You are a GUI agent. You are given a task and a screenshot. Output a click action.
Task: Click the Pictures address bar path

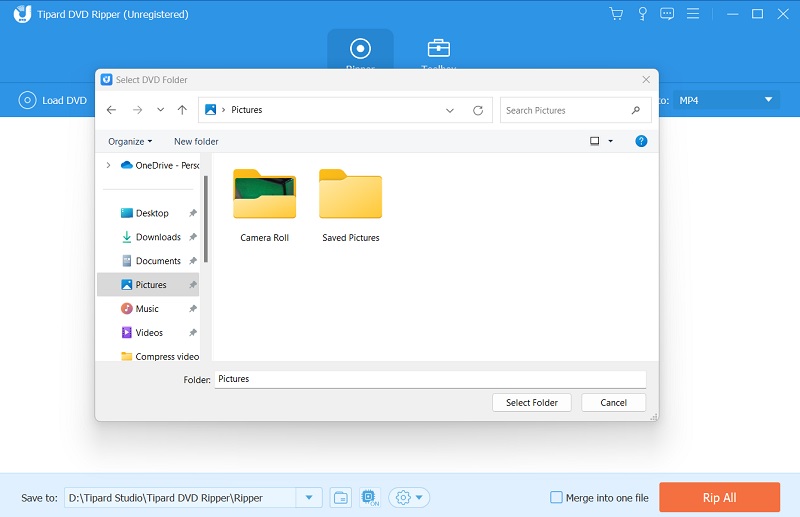tap(246, 110)
